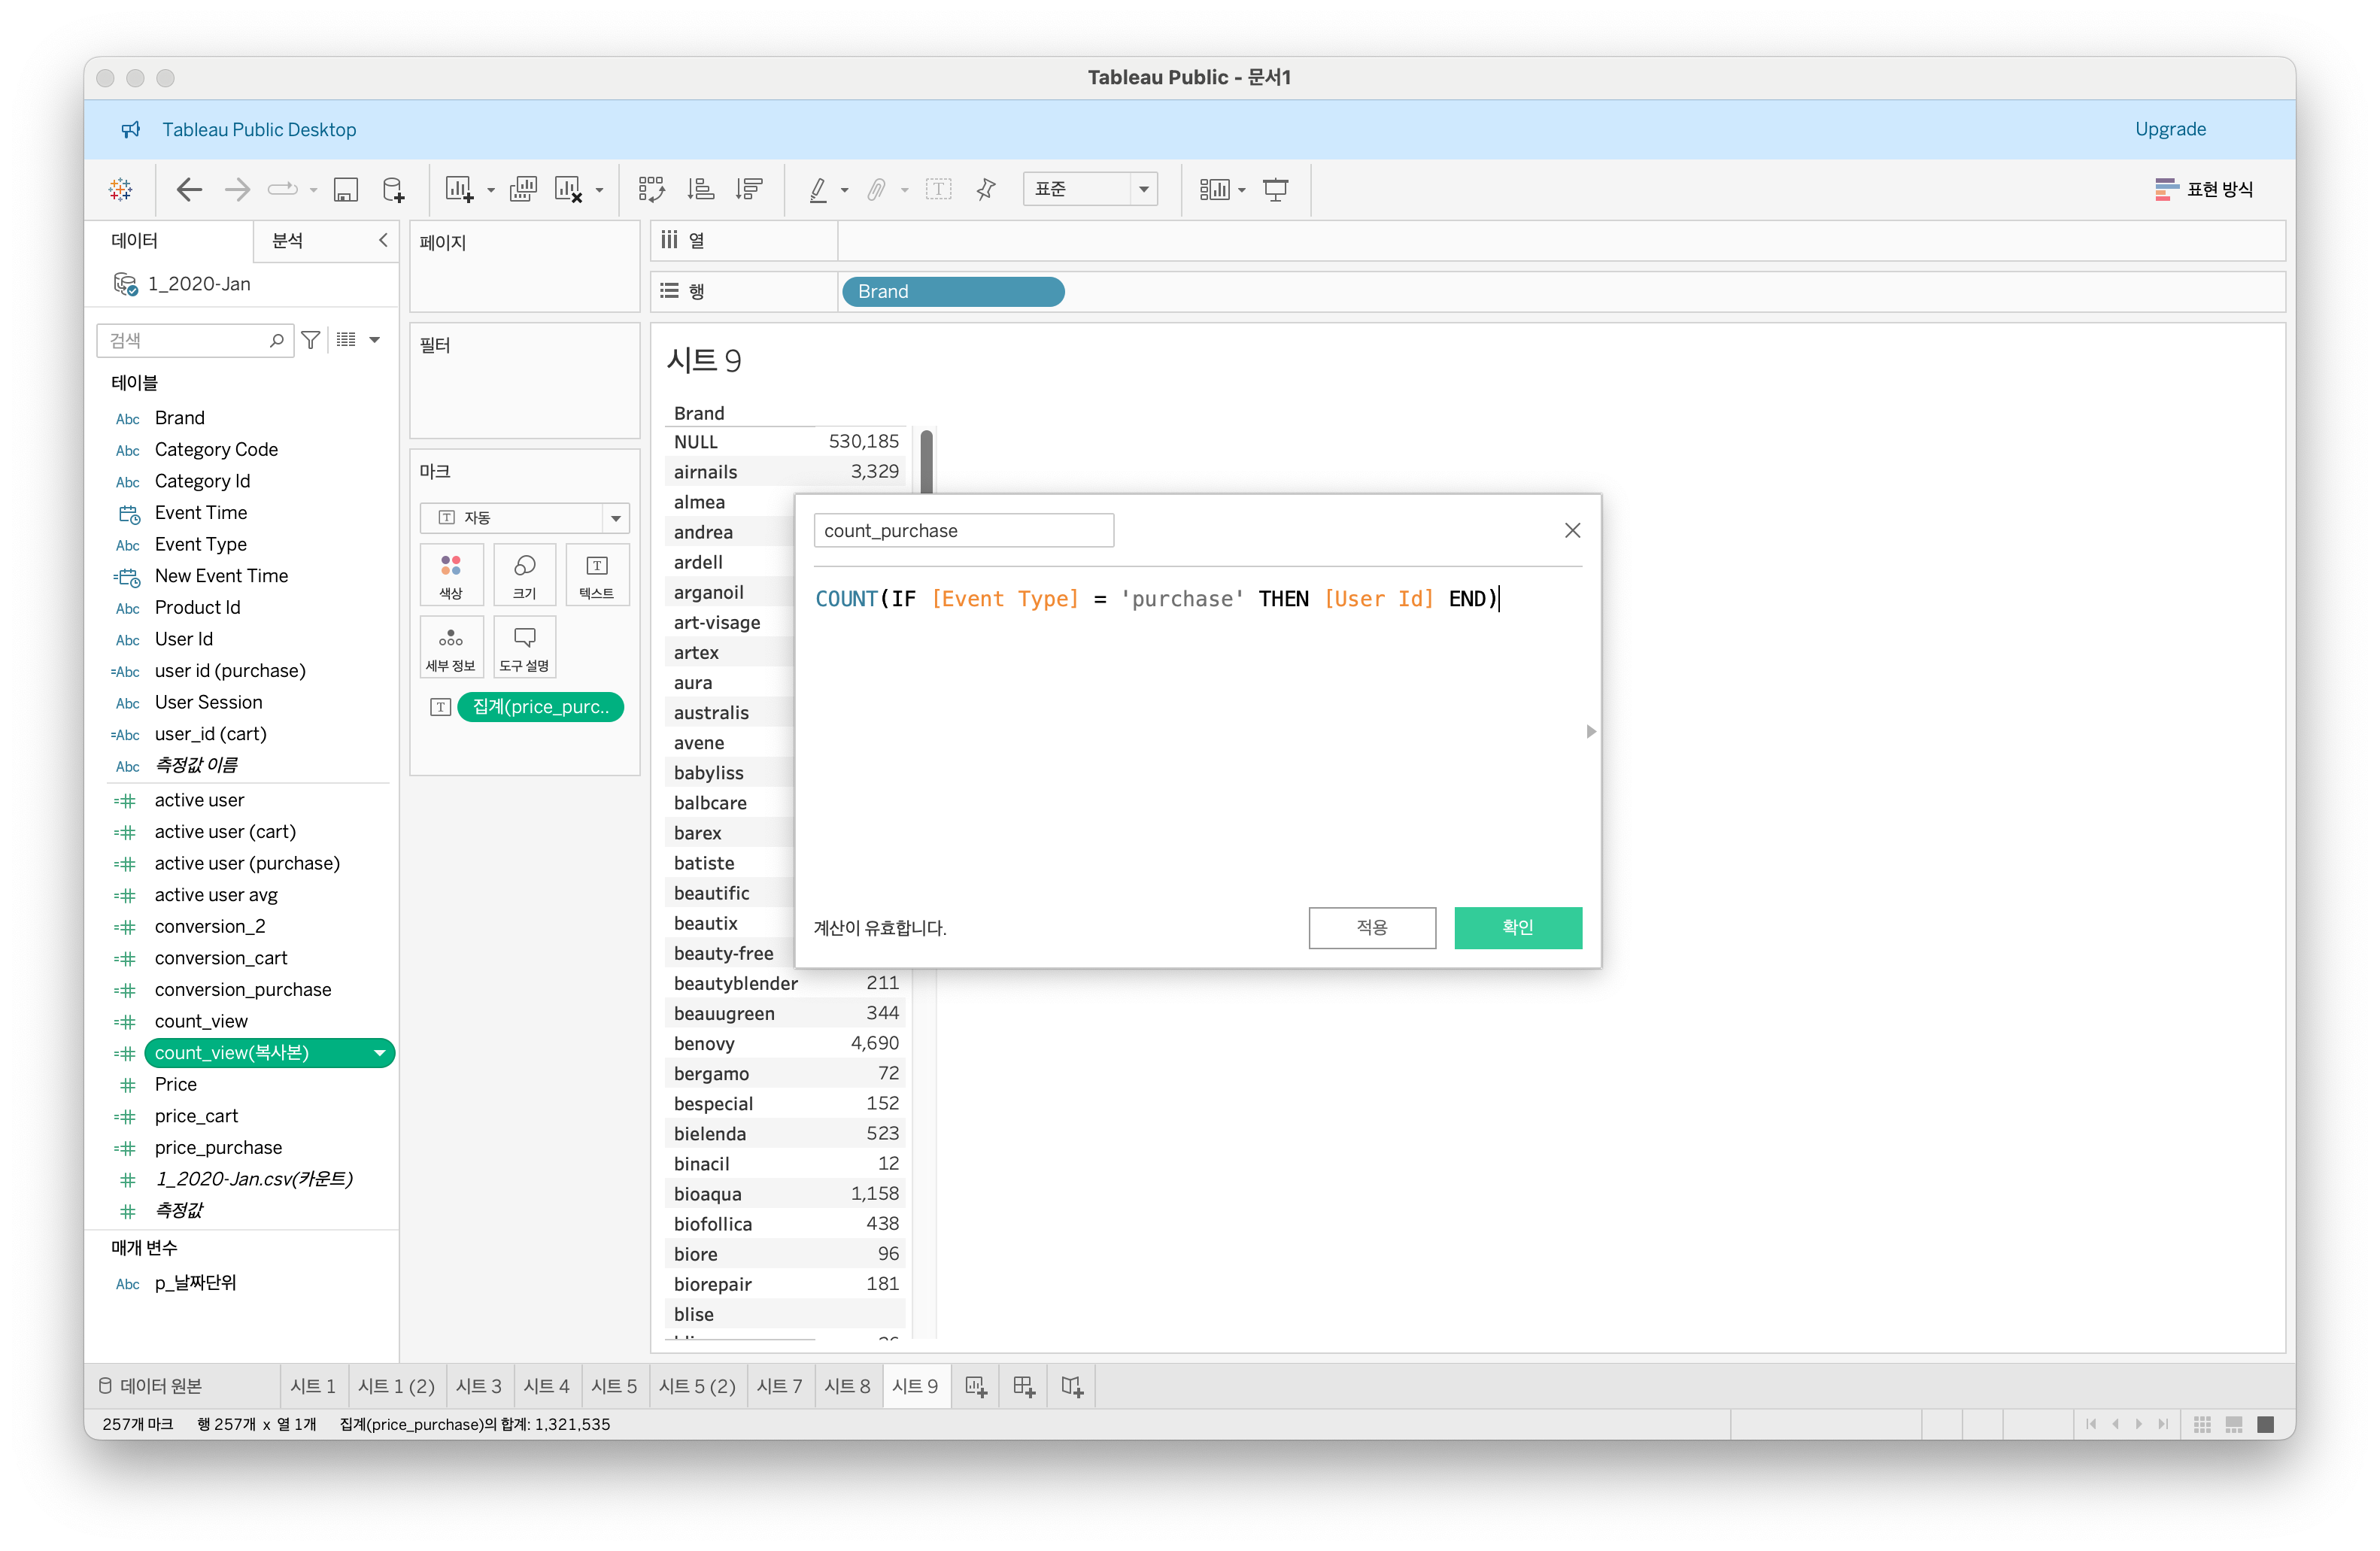Click the calculation name field count_purchase
2380x1551 pixels.
coord(963,531)
